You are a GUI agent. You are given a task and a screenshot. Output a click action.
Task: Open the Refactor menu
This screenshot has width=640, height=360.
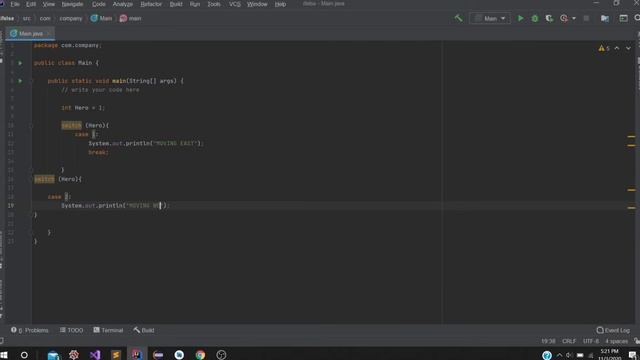point(151,4)
